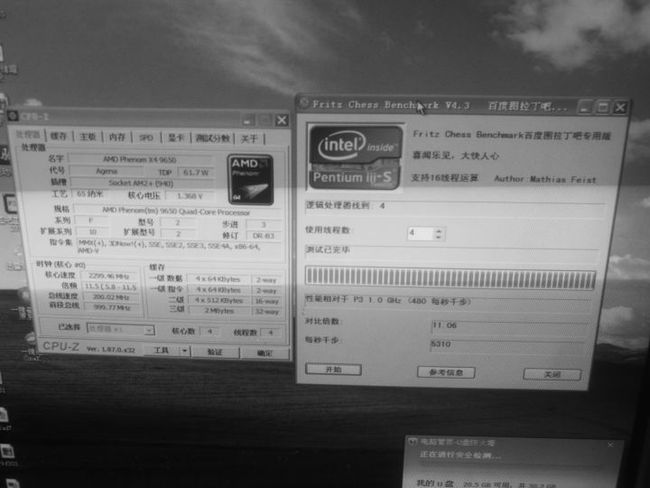Image resolution: width=650 pixels, height=488 pixels.
Task: Click the 工具 button in CPU-Z
Action: [161, 350]
